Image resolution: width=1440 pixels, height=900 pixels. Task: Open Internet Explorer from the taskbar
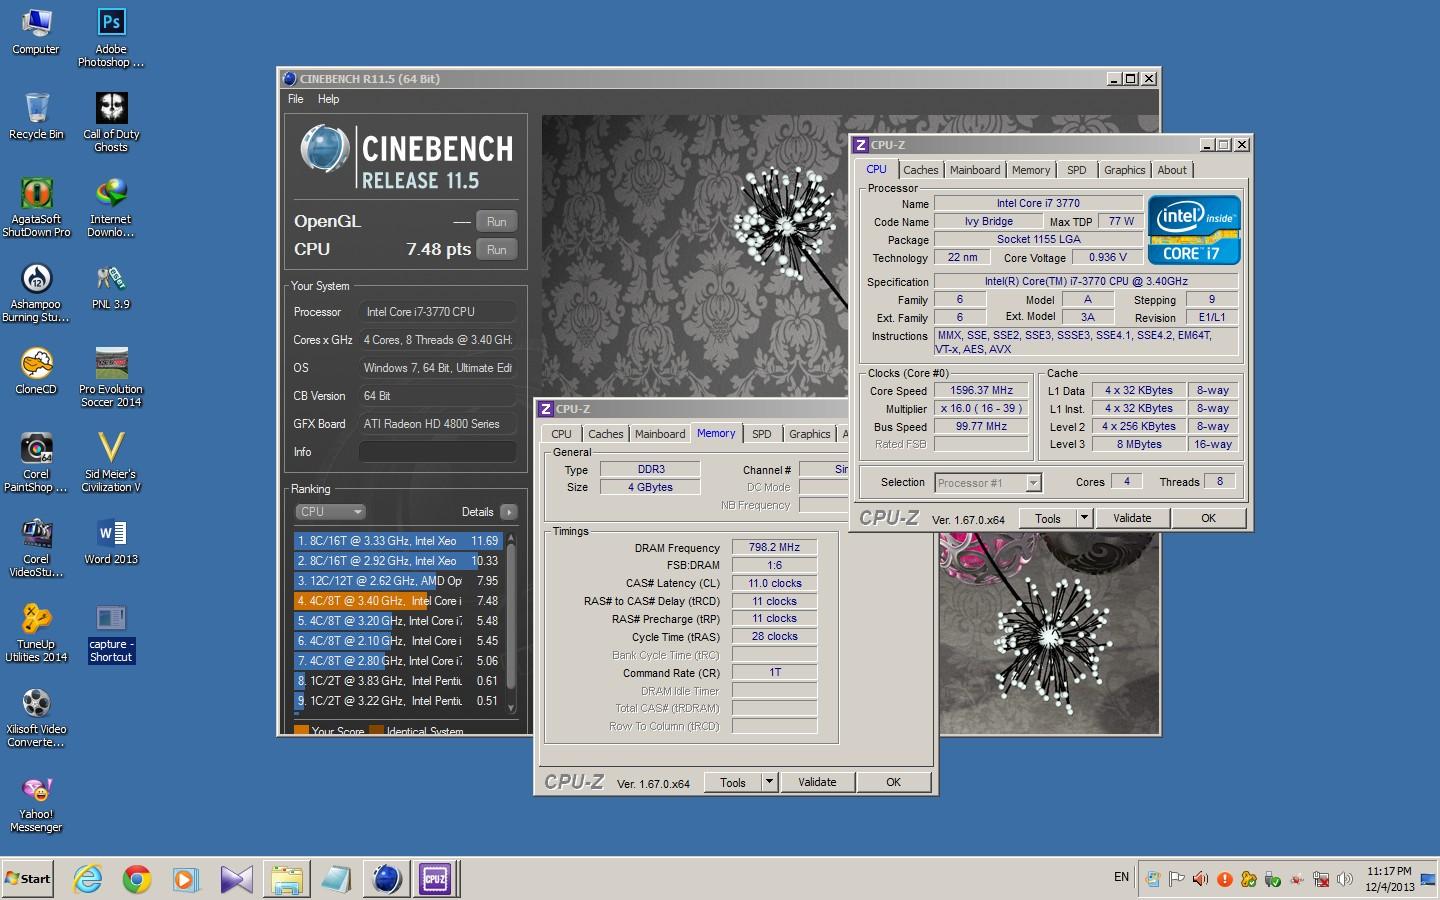click(x=88, y=879)
